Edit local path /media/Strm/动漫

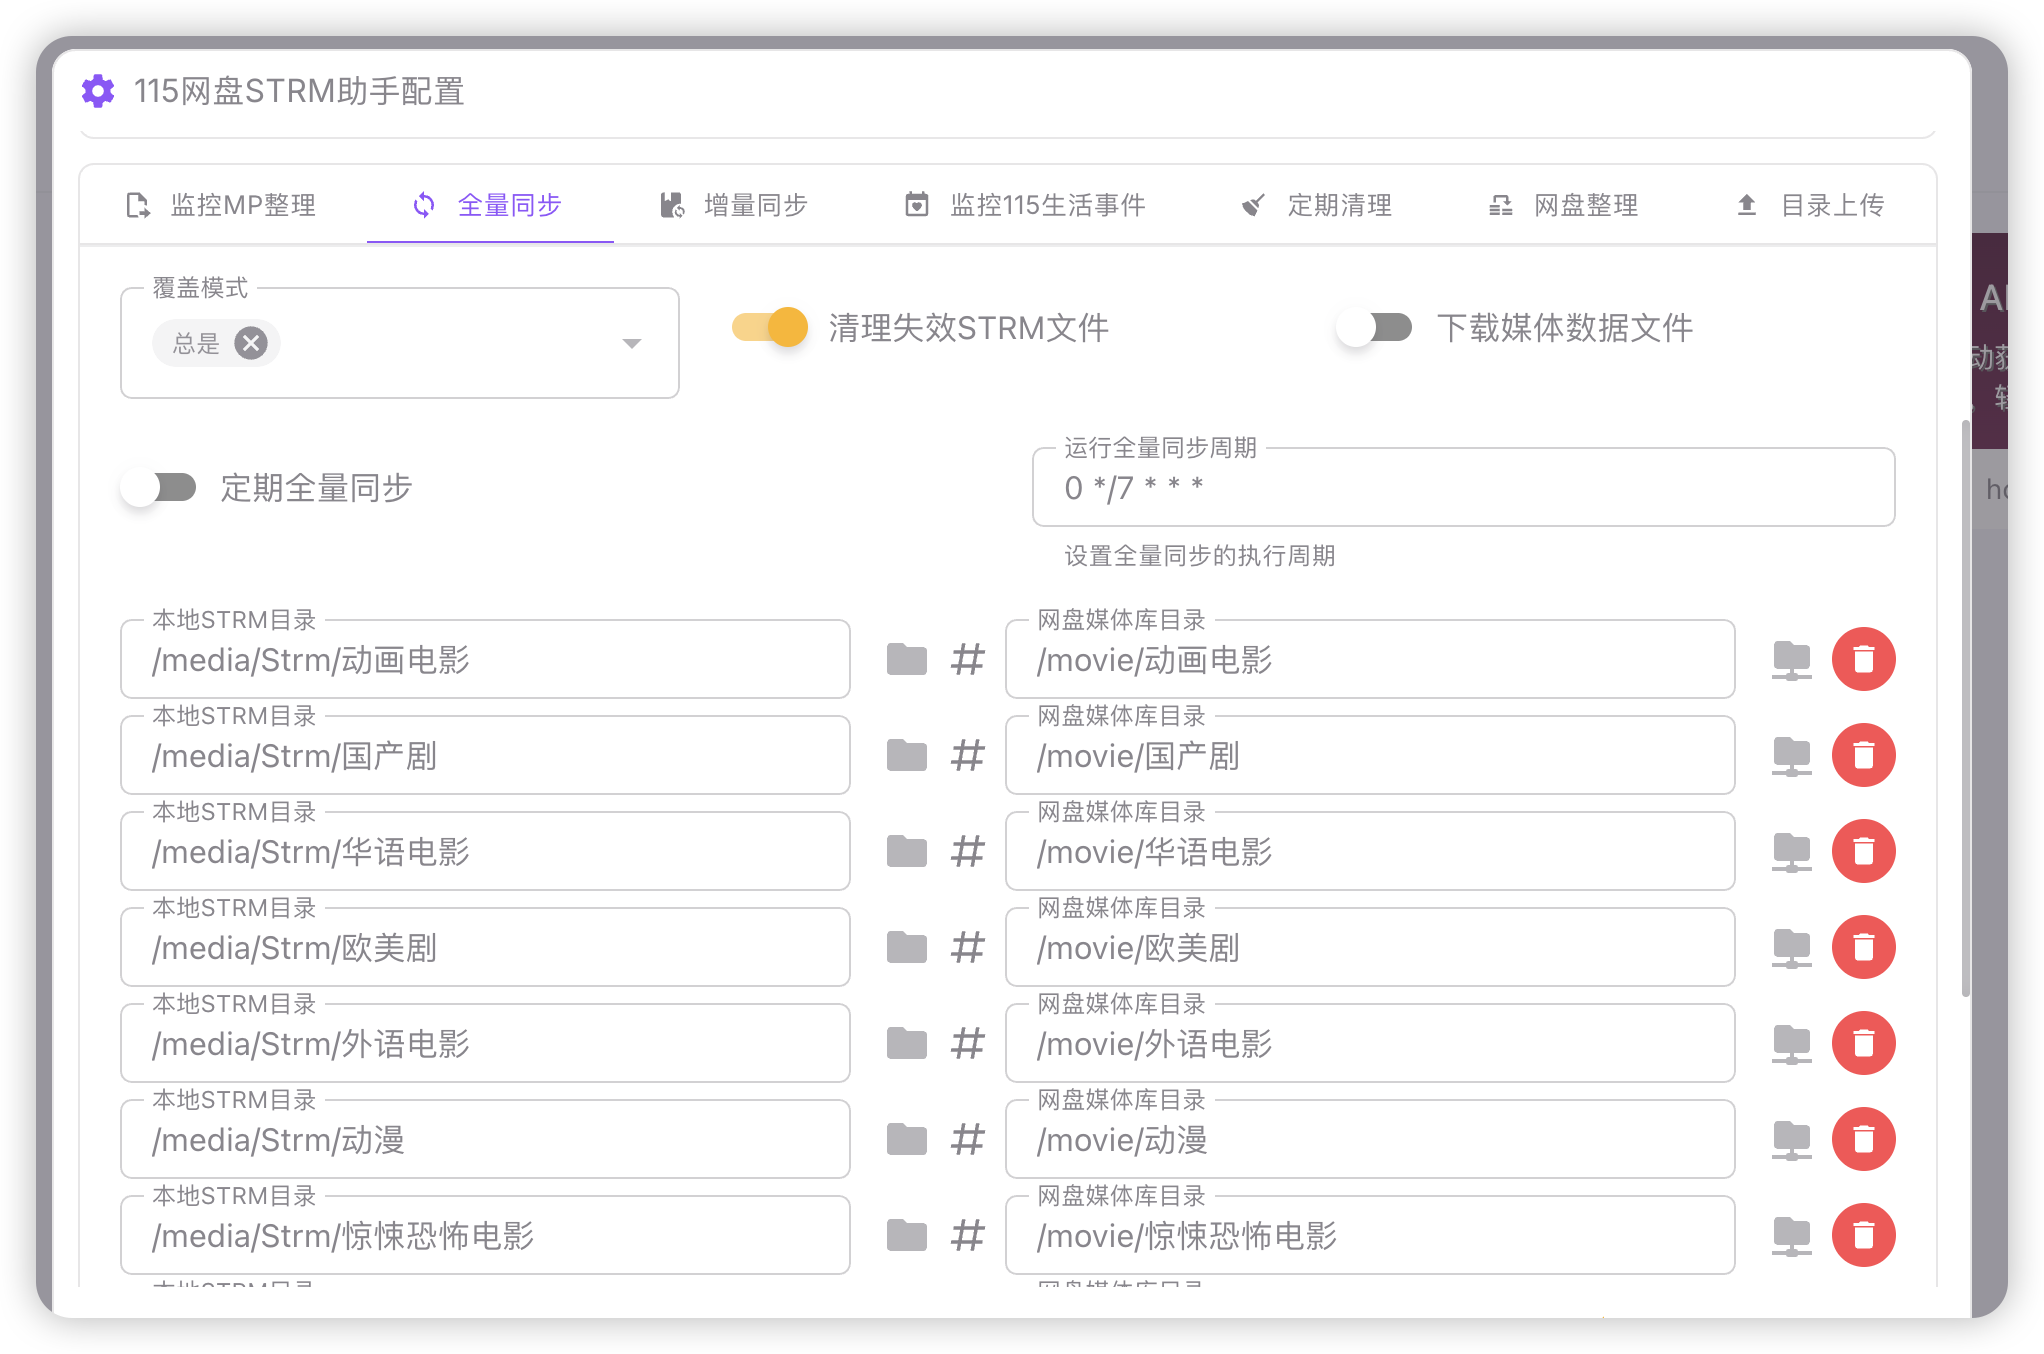485,1139
